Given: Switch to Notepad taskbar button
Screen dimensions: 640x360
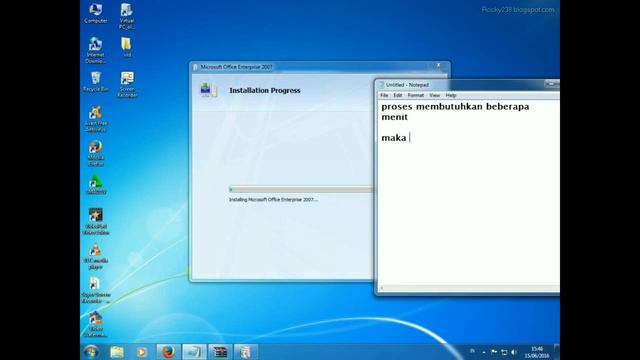Looking at the screenshot, I should [x=194, y=352].
